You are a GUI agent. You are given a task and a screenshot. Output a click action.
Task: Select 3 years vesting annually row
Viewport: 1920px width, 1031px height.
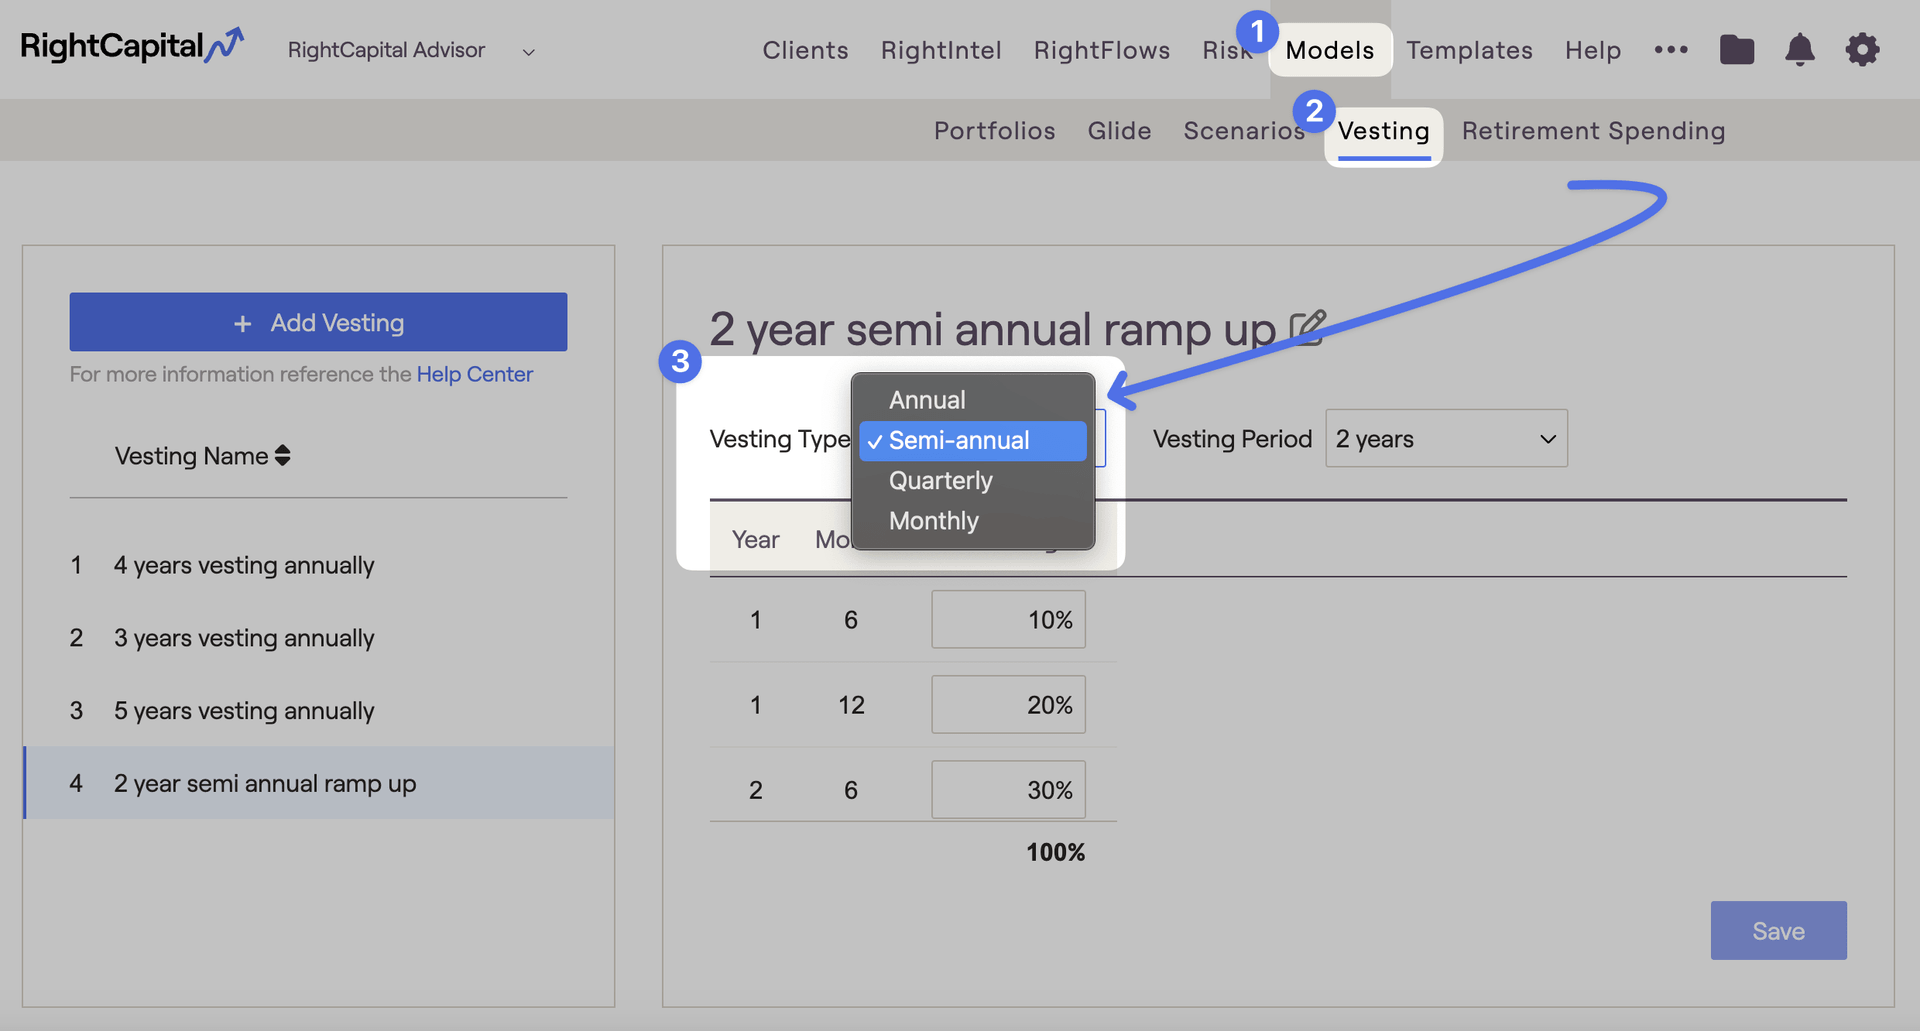[318, 638]
